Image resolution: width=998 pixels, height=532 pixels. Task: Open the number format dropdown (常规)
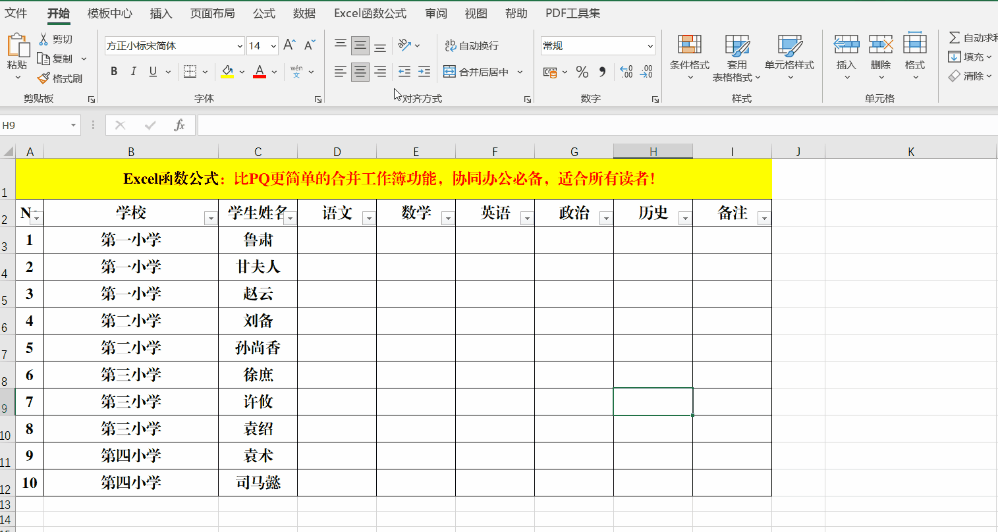click(650, 46)
